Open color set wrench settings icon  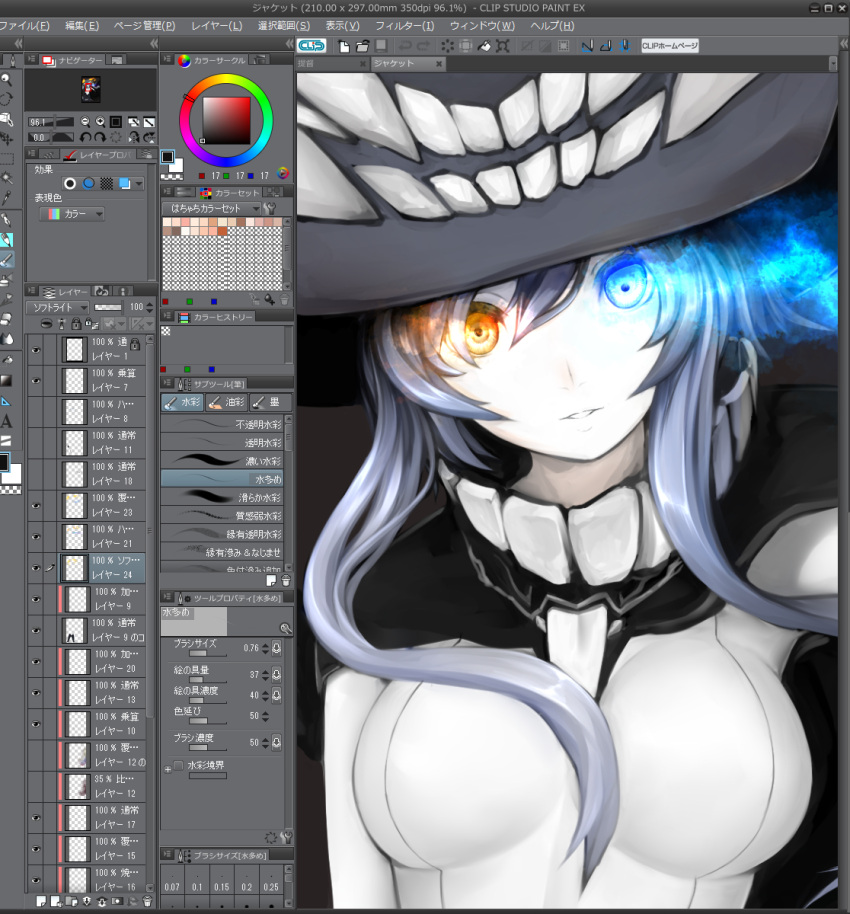click(269, 208)
